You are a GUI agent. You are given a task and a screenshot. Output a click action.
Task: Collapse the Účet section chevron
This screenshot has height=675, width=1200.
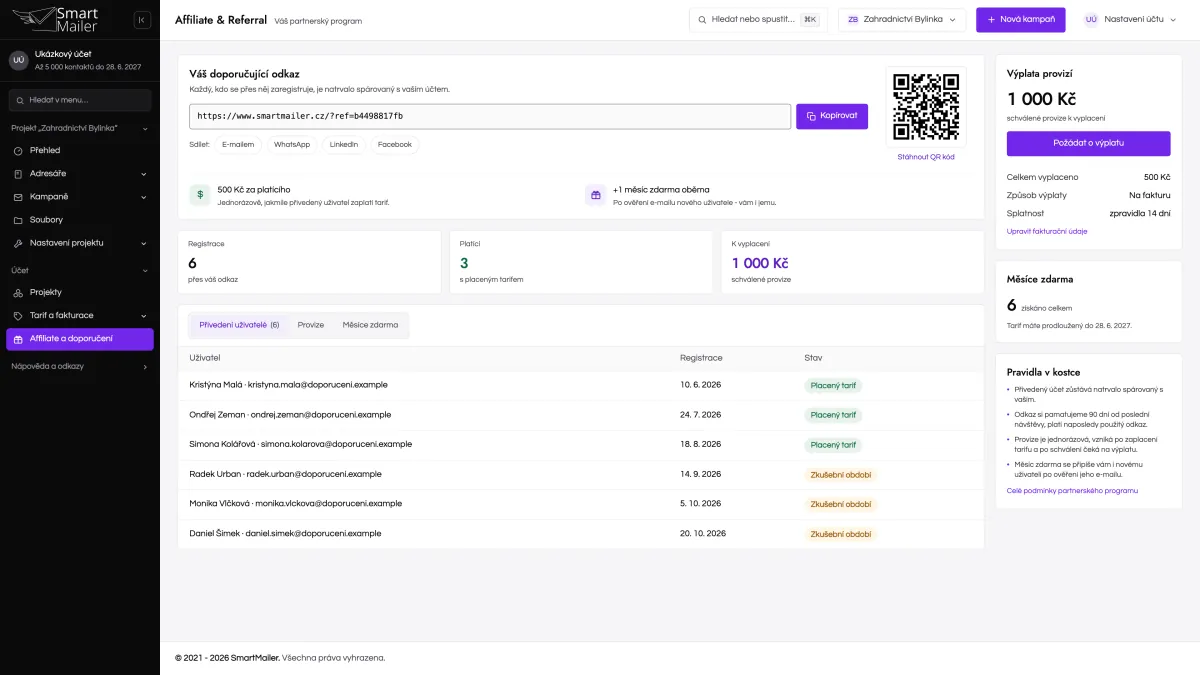pos(144,270)
